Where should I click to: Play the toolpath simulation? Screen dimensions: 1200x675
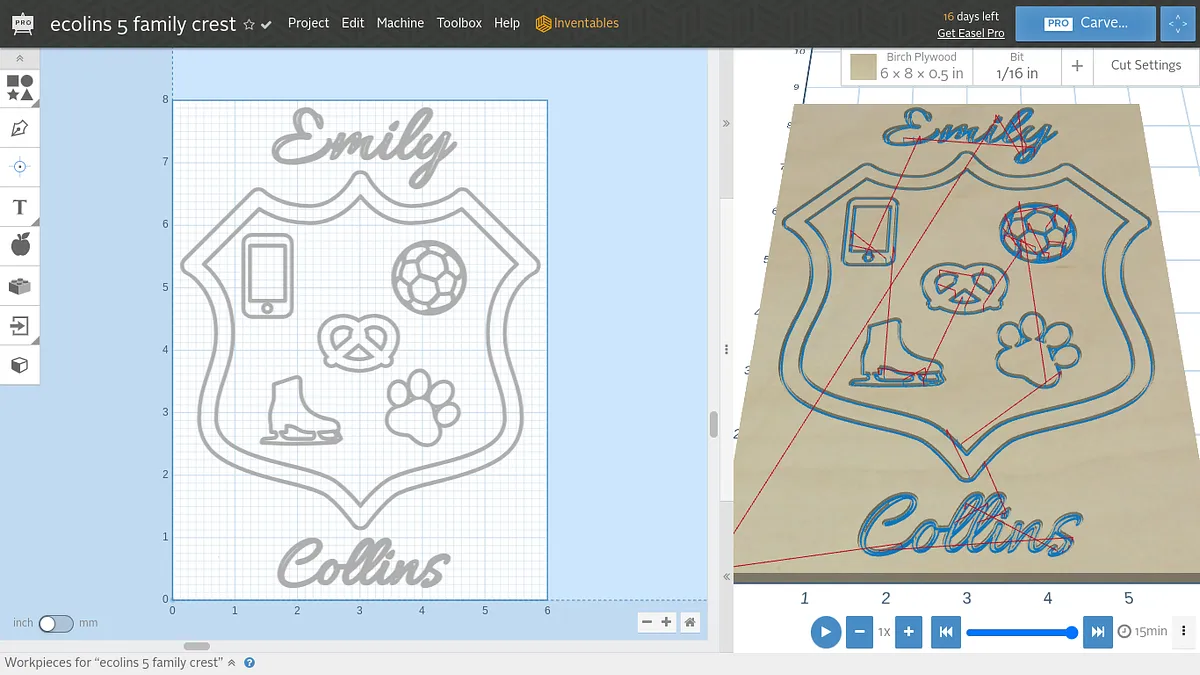click(x=825, y=632)
